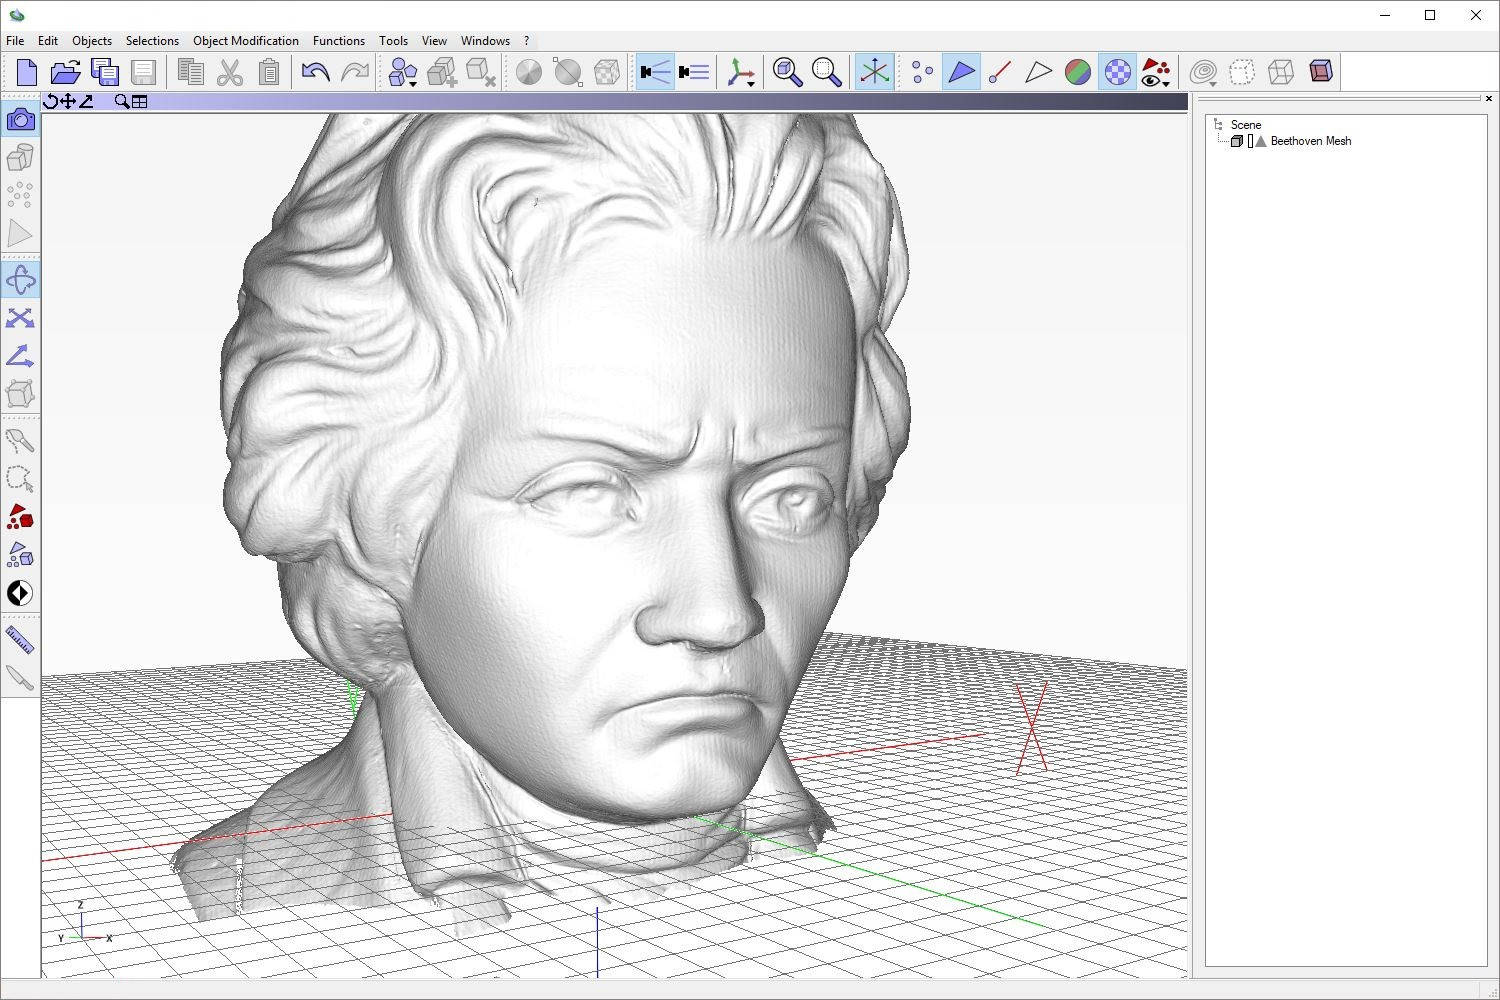Viewport: 1500px width, 1000px height.
Task: Undo the last action
Action: coord(315,72)
